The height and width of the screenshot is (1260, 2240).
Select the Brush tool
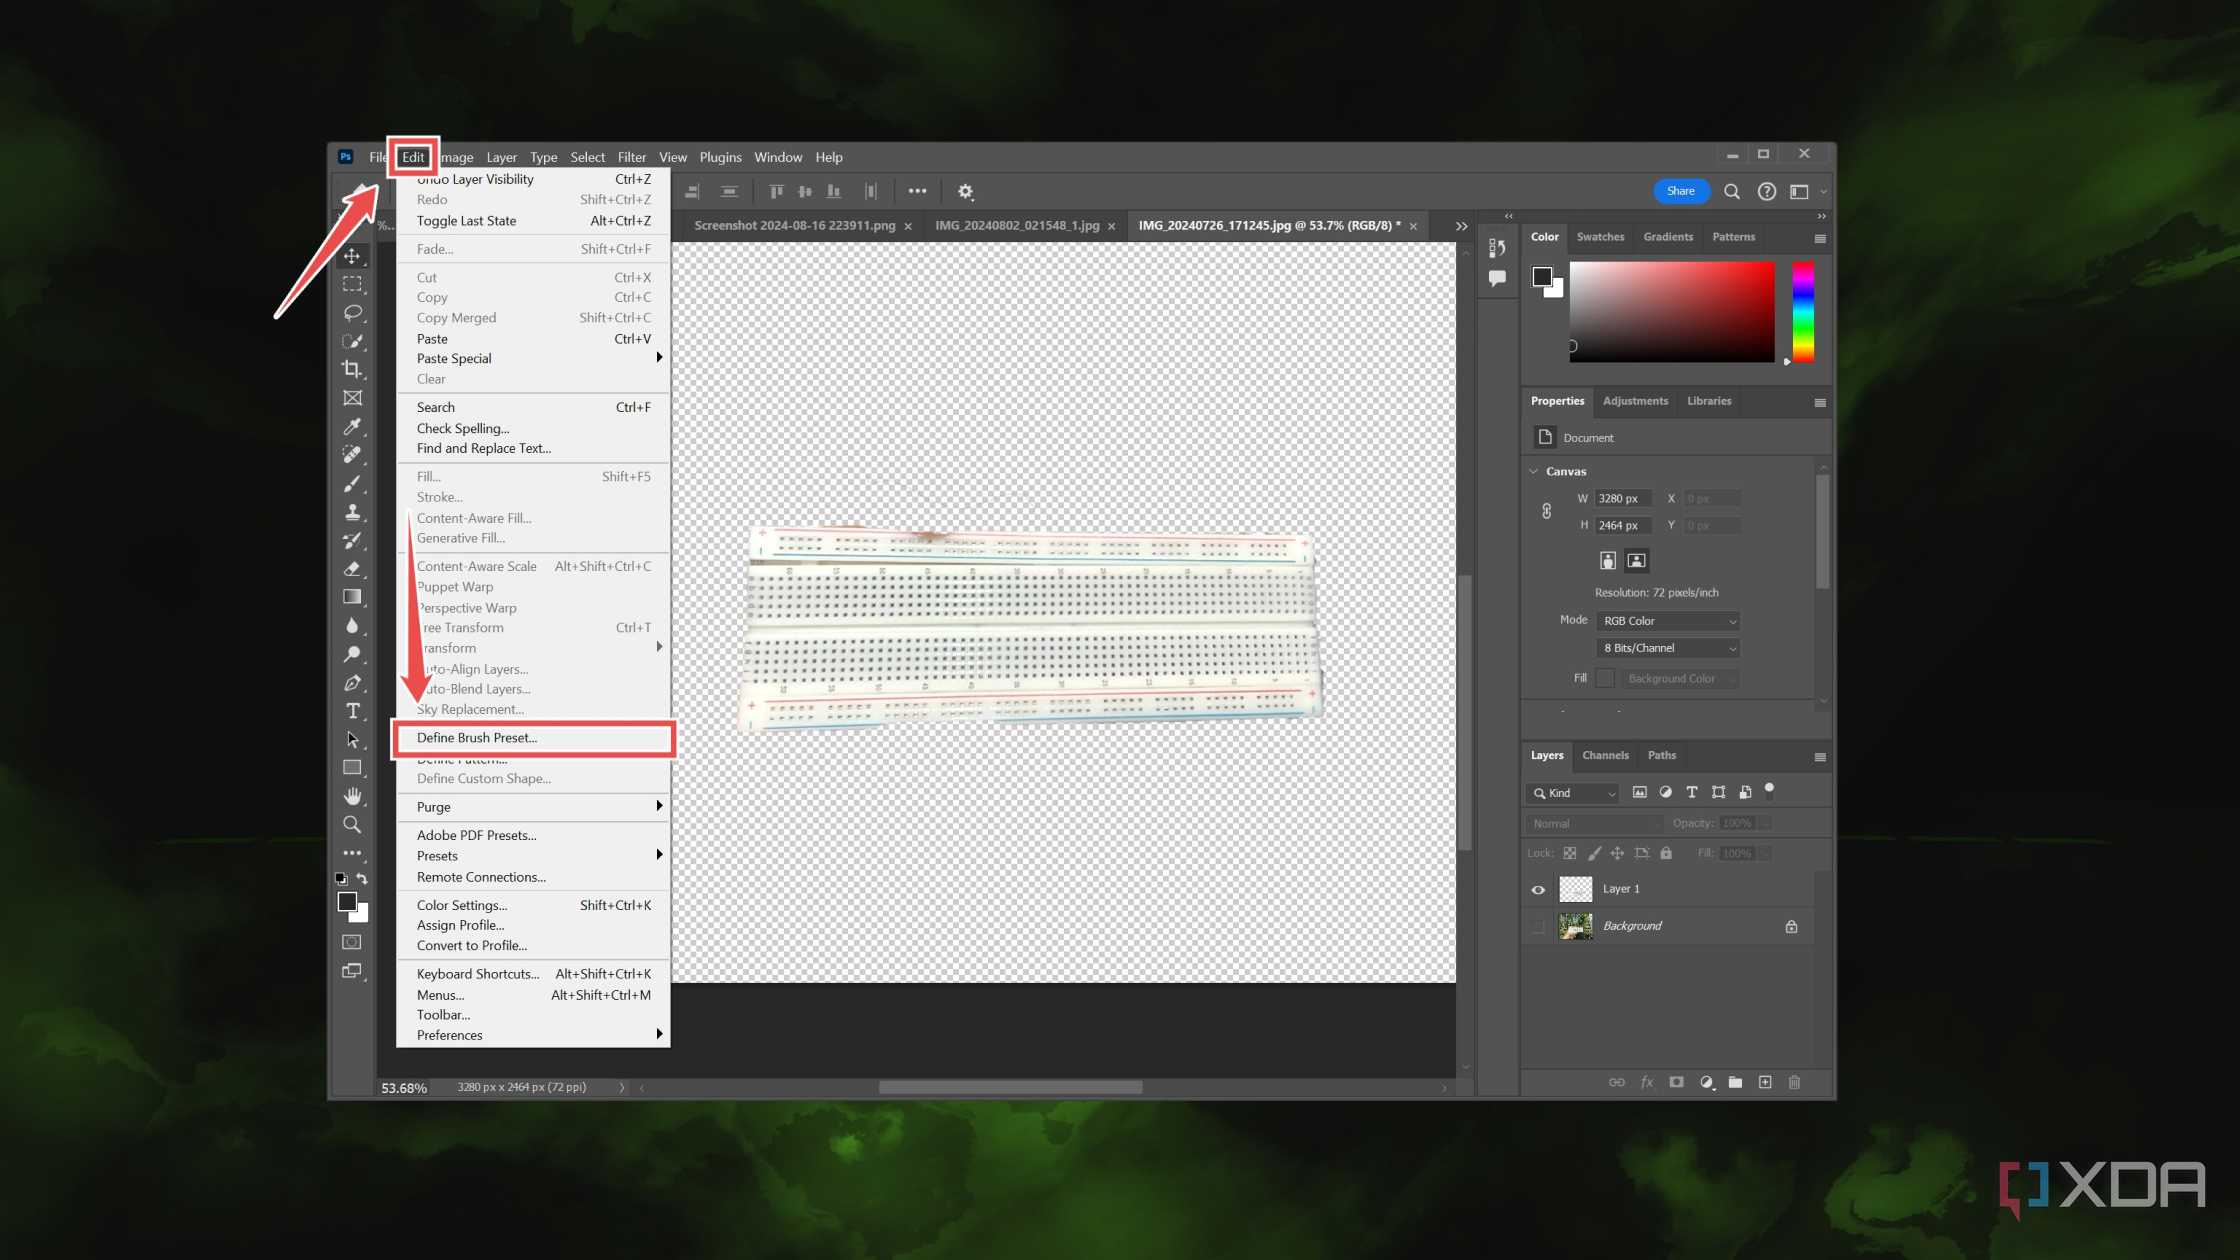coord(352,484)
